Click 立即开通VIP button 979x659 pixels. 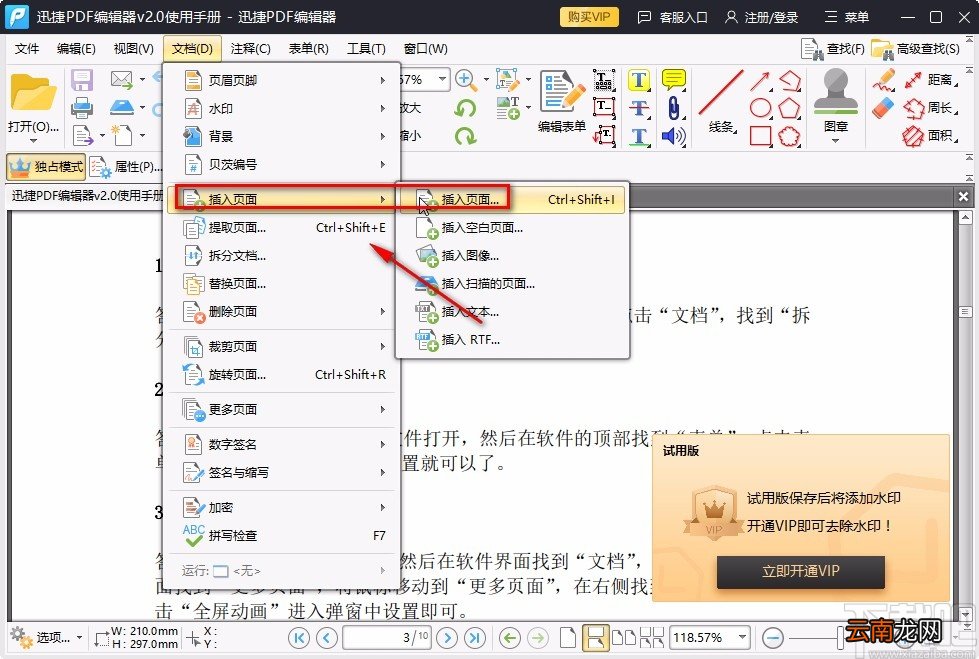(800, 572)
